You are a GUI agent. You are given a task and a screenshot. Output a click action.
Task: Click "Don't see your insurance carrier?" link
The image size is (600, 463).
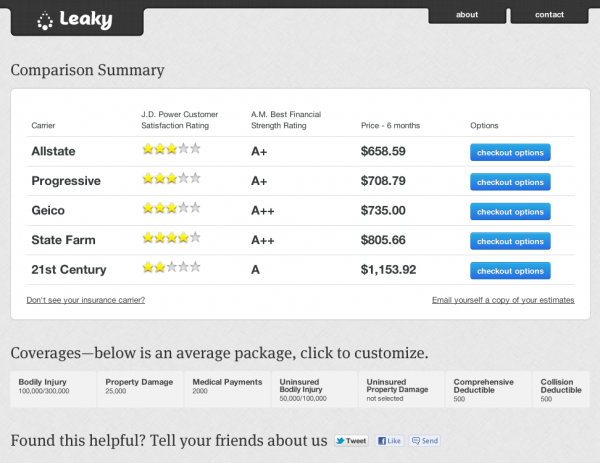click(86, 300)
